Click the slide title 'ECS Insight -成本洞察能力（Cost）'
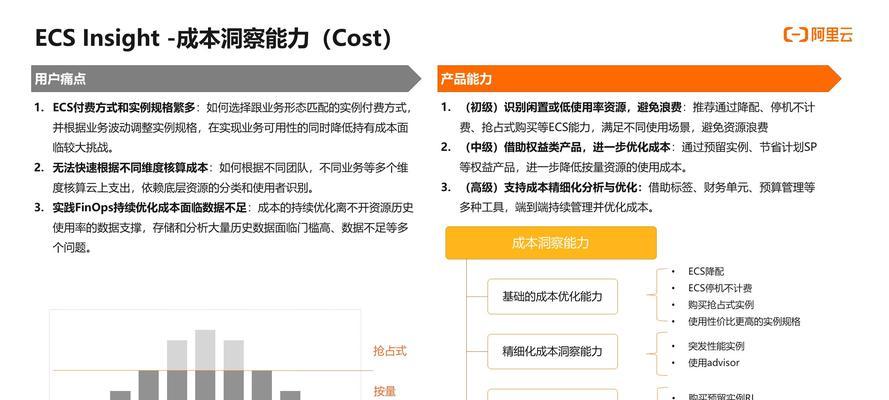The image size is (889, 400). [x=214, y=38]
